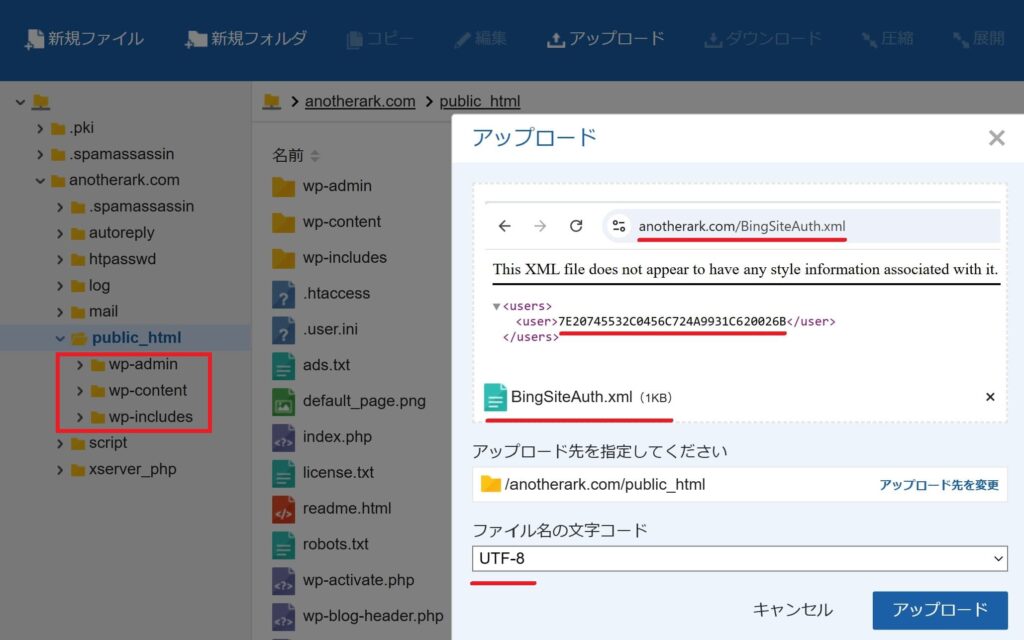Screen dimensions: 1024x640
Task: Click the anotherark.com/BingSiteAuth.xml address bar
Action: click(742, 226)
